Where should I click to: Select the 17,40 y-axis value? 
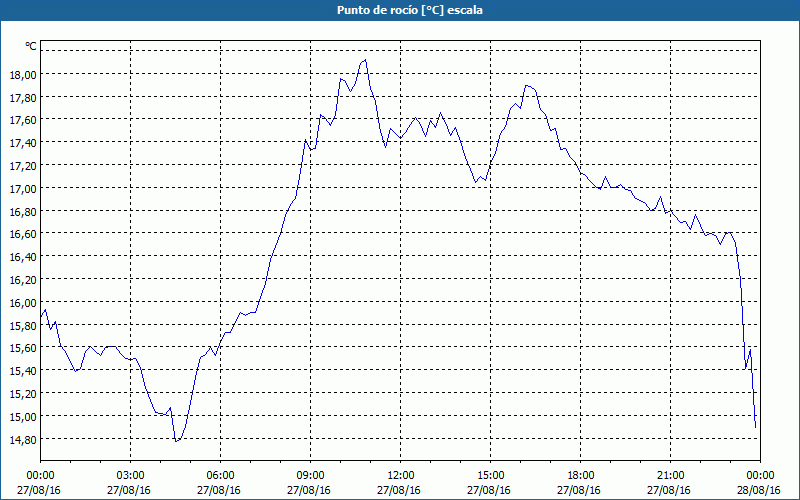[x=23, y=143]
